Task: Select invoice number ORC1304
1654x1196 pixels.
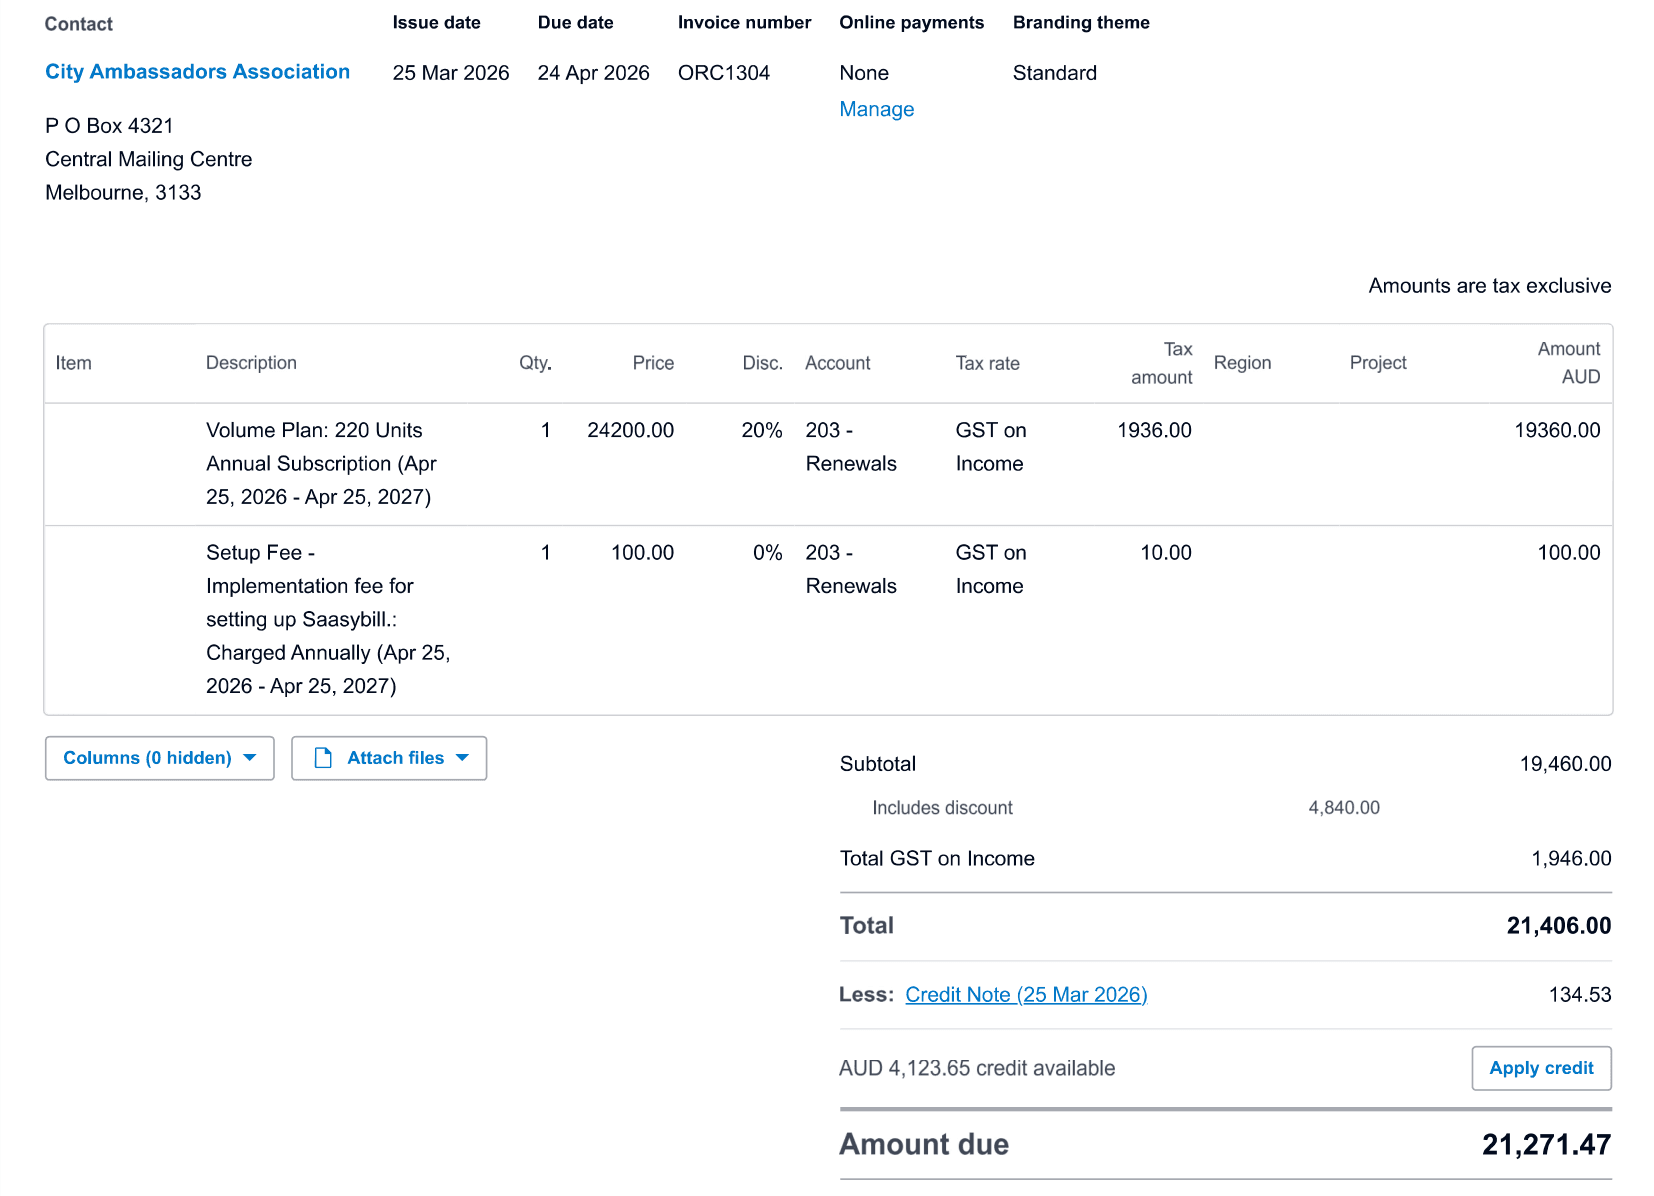Action: (x=724, y=73)
